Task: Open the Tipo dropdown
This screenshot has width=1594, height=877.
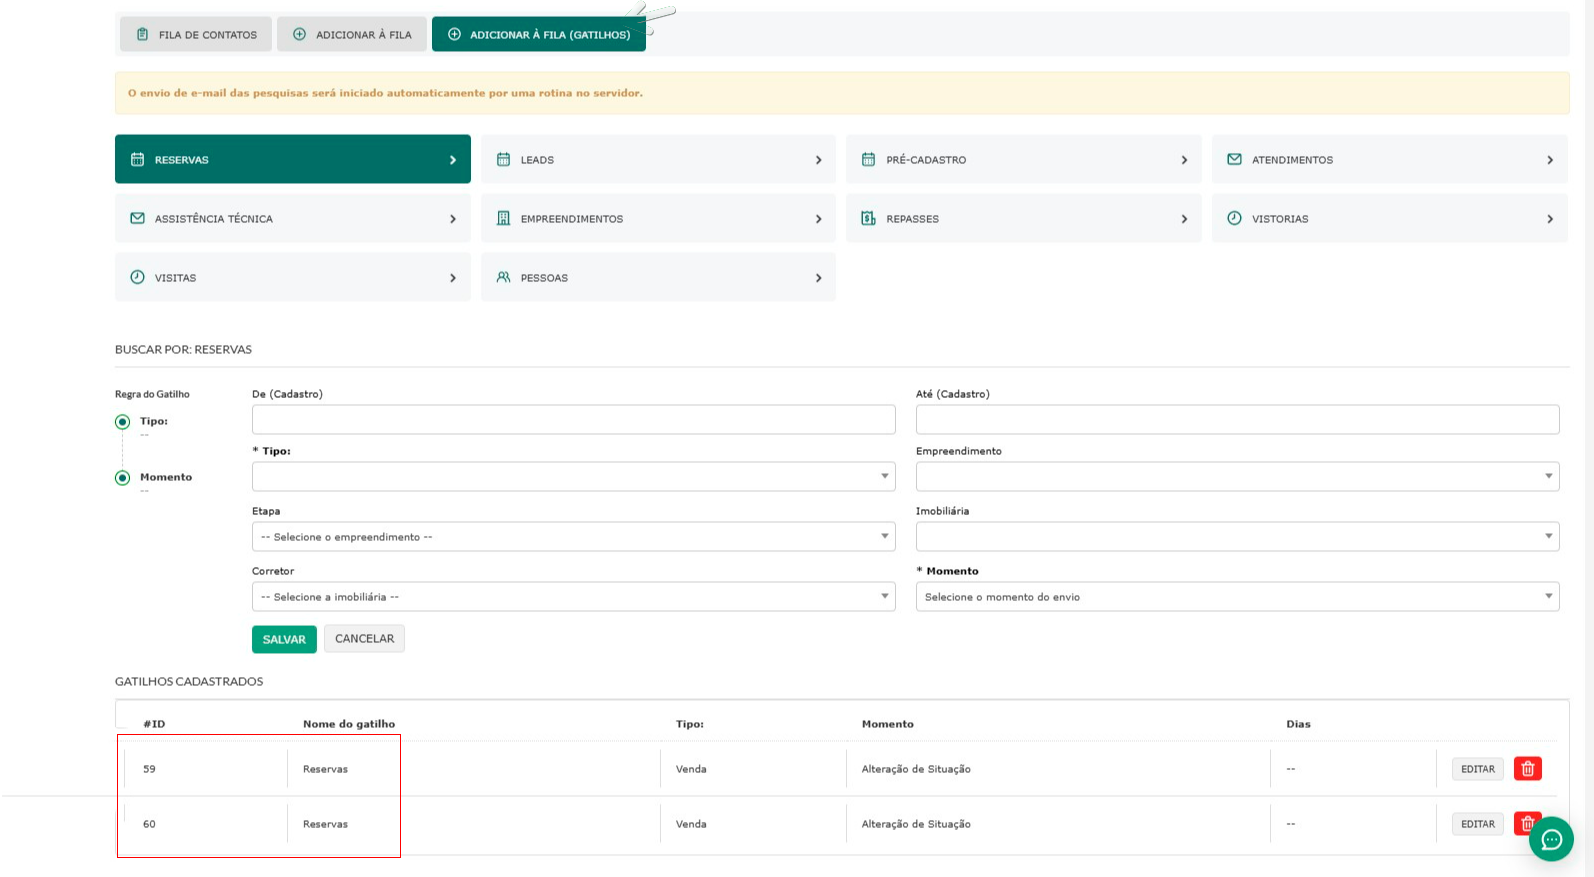Action: (573, 476)
